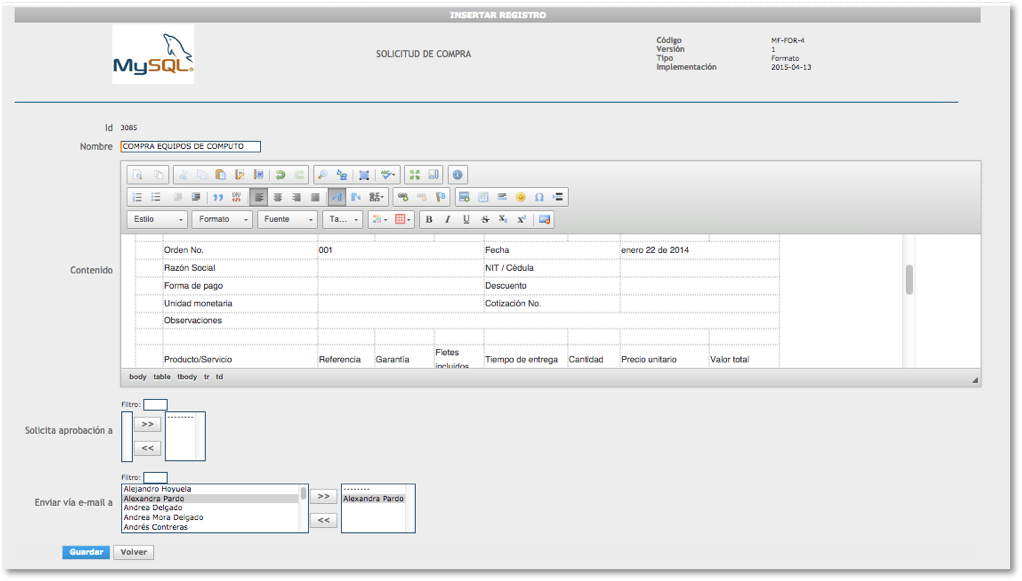
Task: Select tbody in the element path bar
Action: [187, 377]
